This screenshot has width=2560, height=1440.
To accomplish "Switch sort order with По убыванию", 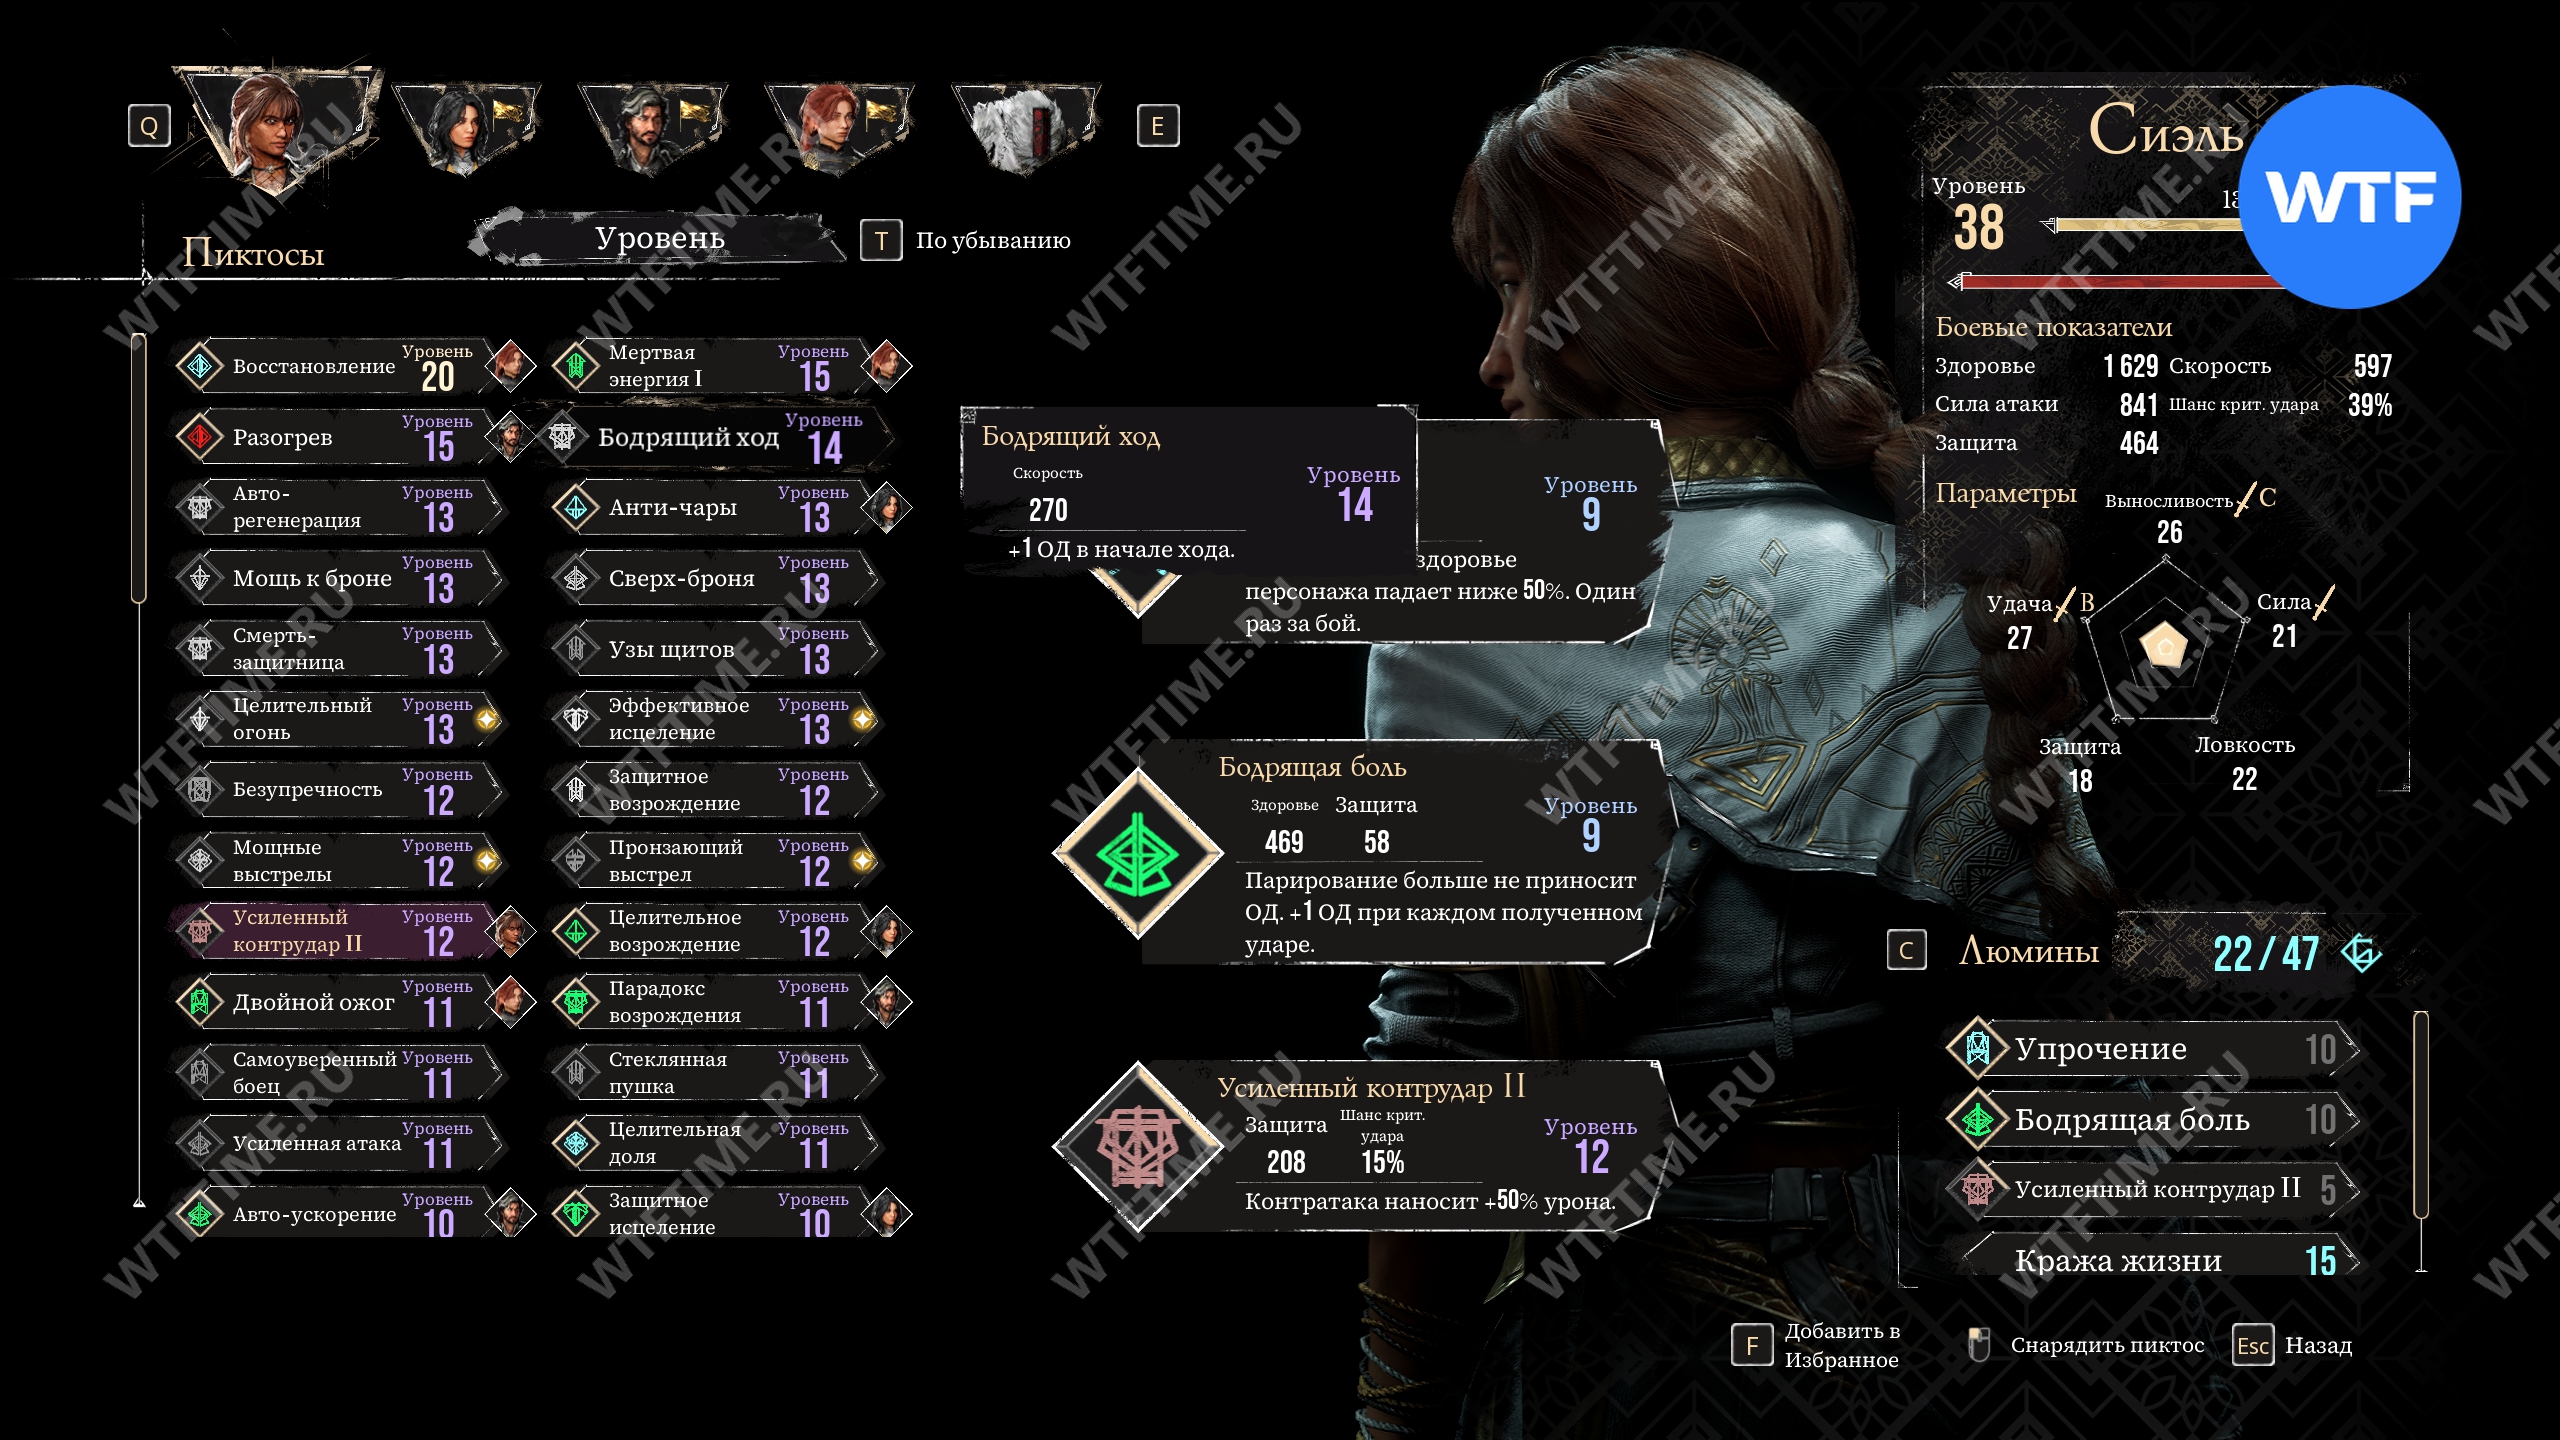I will (x=966, y=240).
